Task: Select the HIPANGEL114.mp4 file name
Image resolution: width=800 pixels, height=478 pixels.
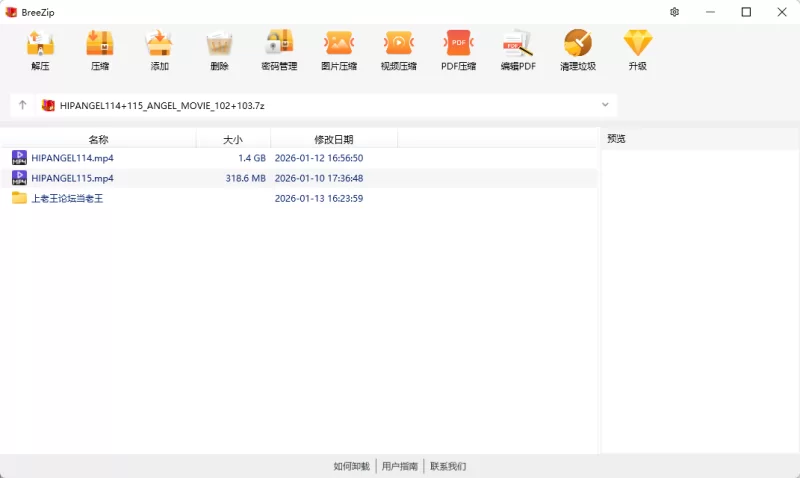Action: pos(72,158)
